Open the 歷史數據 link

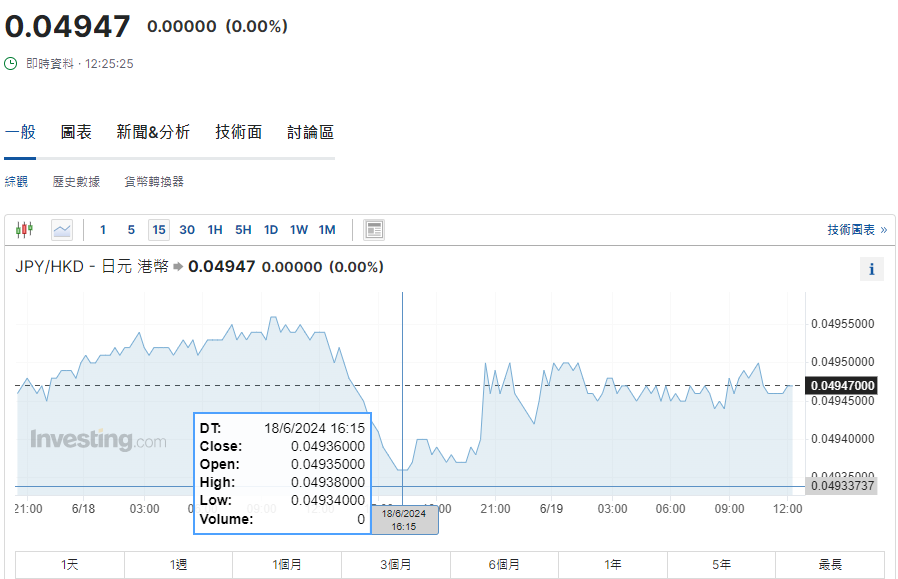[x=76, y=182]
